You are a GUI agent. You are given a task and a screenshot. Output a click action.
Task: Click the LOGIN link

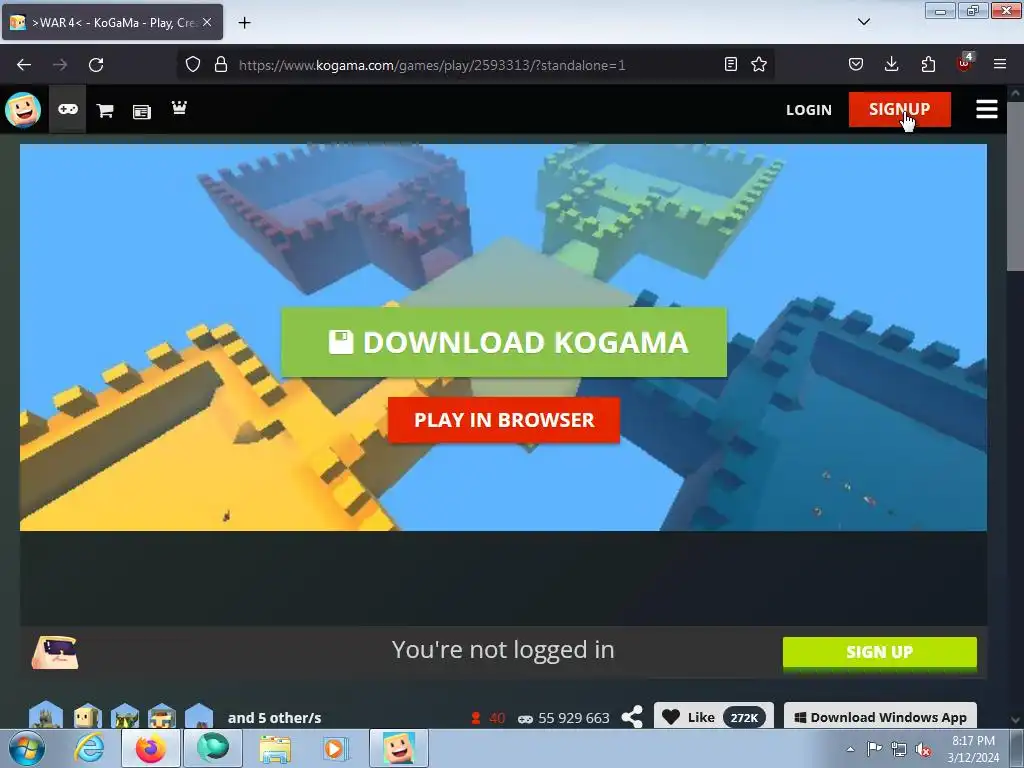pos(808,110)
